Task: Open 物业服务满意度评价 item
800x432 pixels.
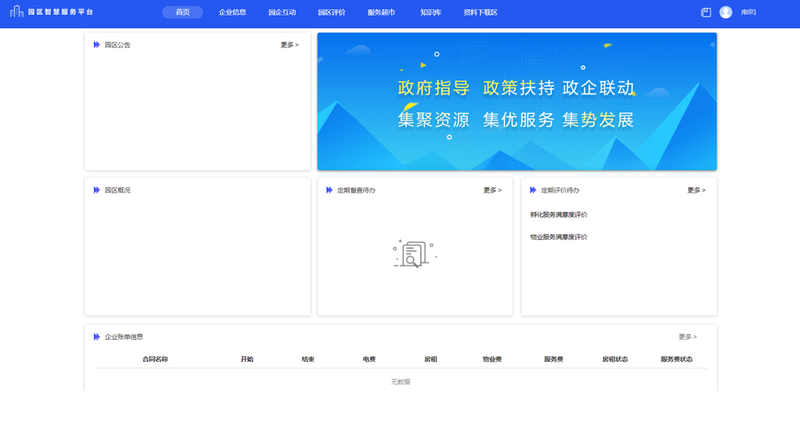Action: [559, 237]
